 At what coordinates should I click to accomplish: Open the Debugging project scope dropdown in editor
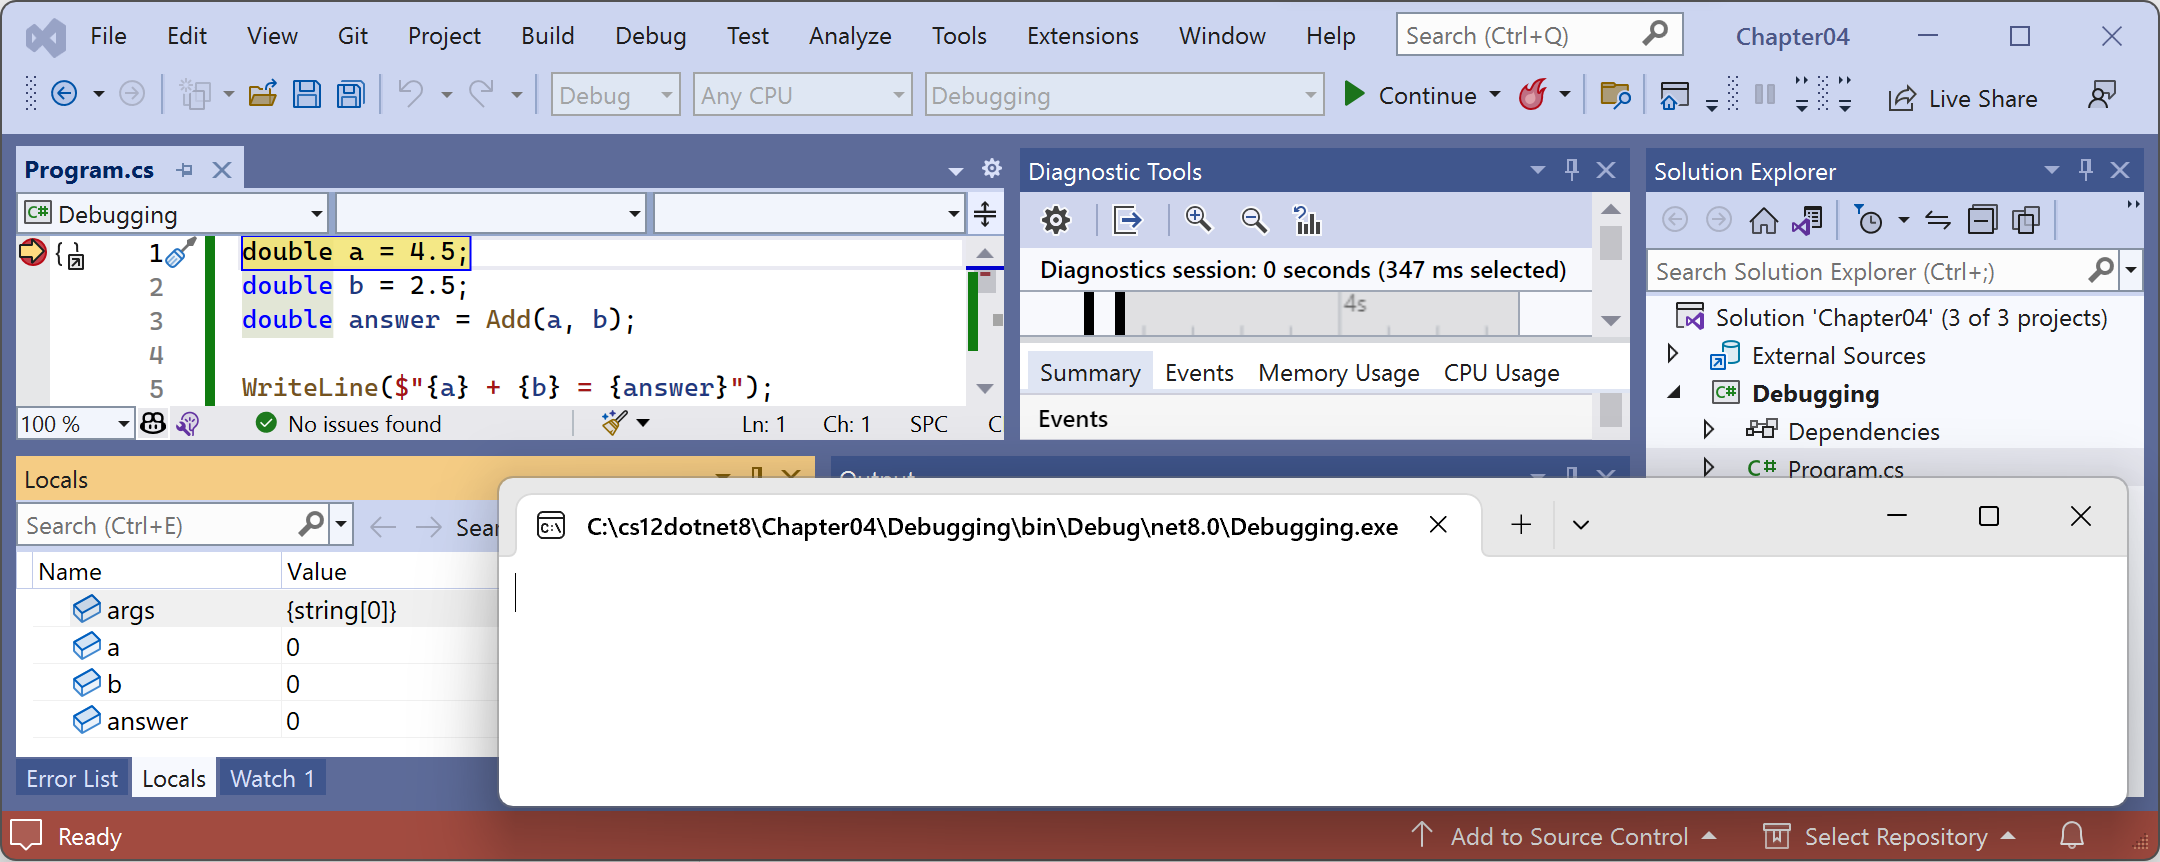point(174,214)
